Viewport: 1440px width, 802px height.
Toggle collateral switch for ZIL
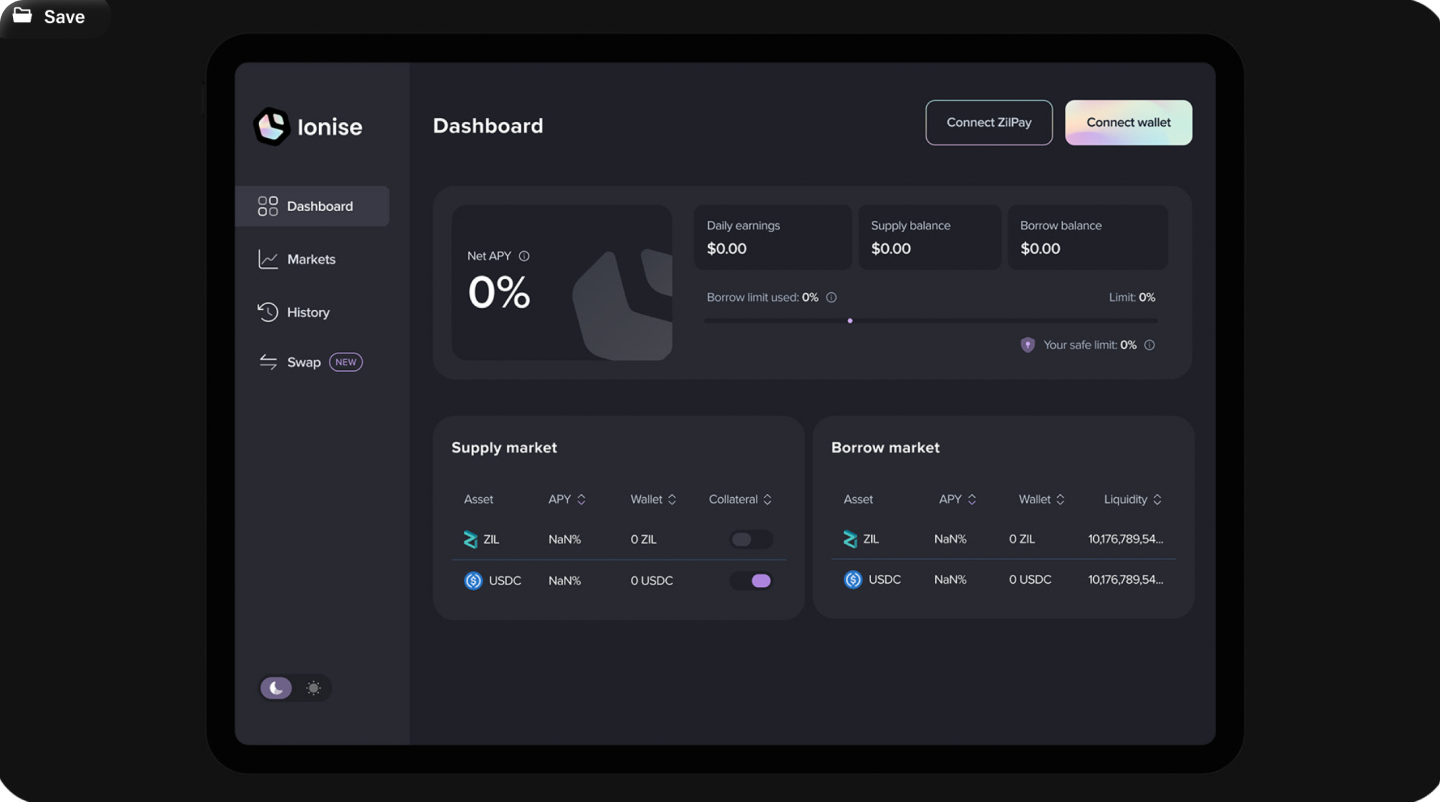(x=751, y=540)
